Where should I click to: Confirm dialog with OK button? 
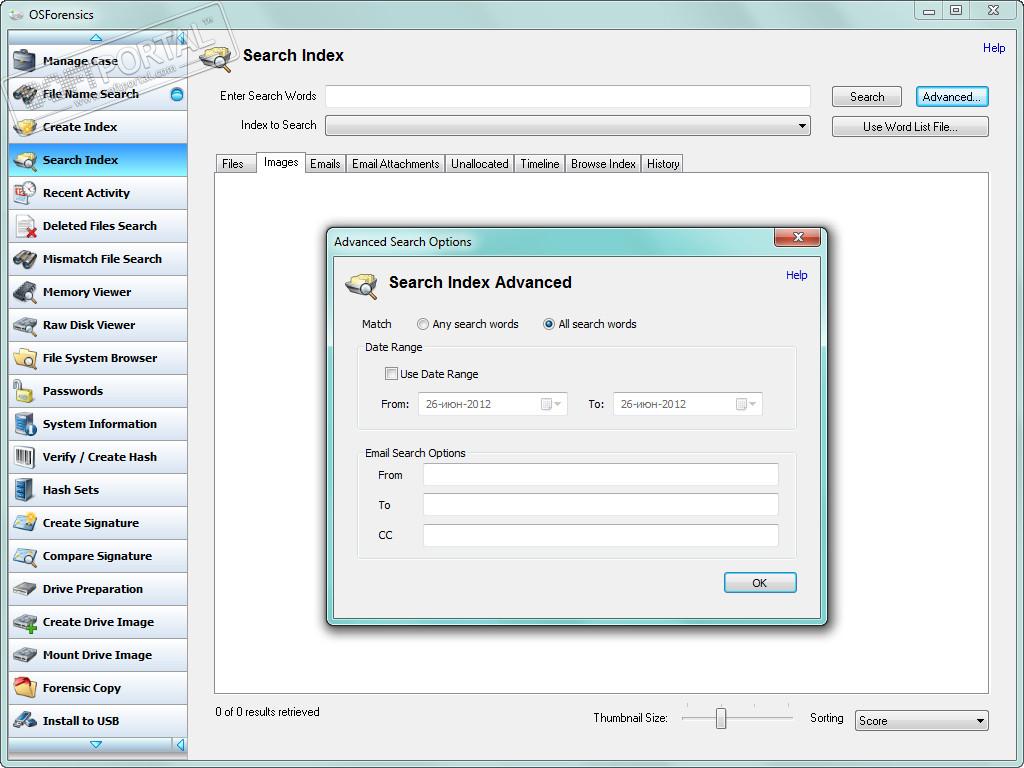coord(760,583)
